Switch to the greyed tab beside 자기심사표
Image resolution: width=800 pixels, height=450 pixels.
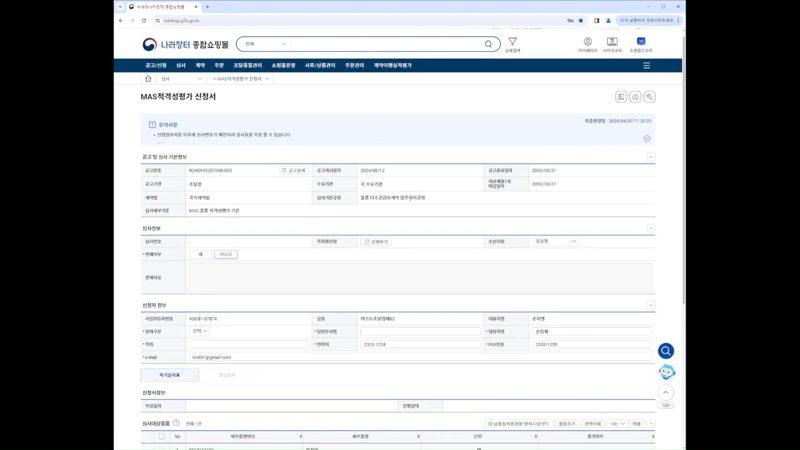[x=227, y=375]
